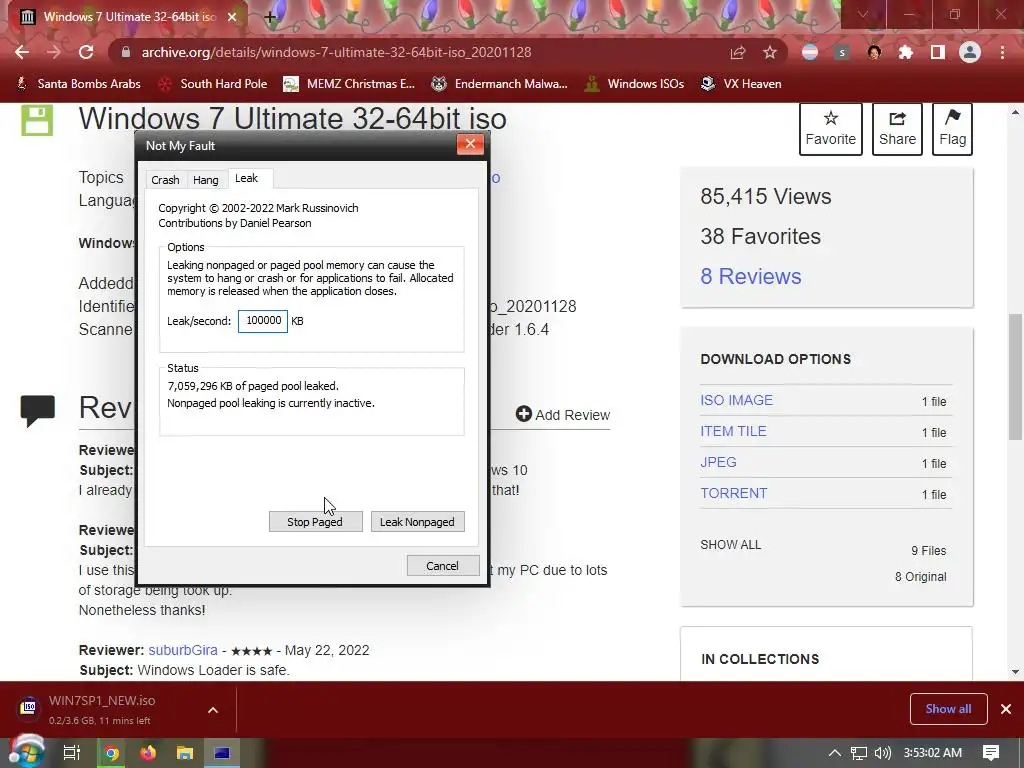
Task: Open the Extensions puzzle-piece menu
Action: point(906,52)
